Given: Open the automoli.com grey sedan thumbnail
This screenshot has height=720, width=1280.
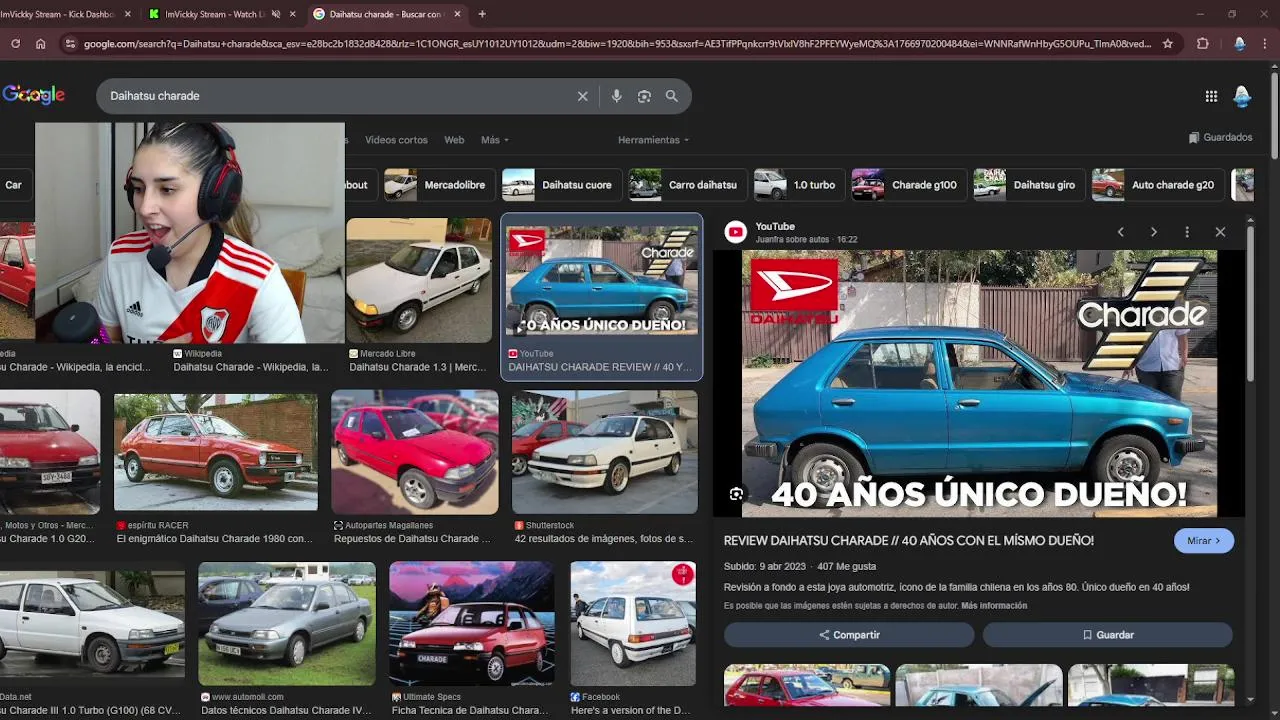Looking at the screenshot, I should pos(287,624).
